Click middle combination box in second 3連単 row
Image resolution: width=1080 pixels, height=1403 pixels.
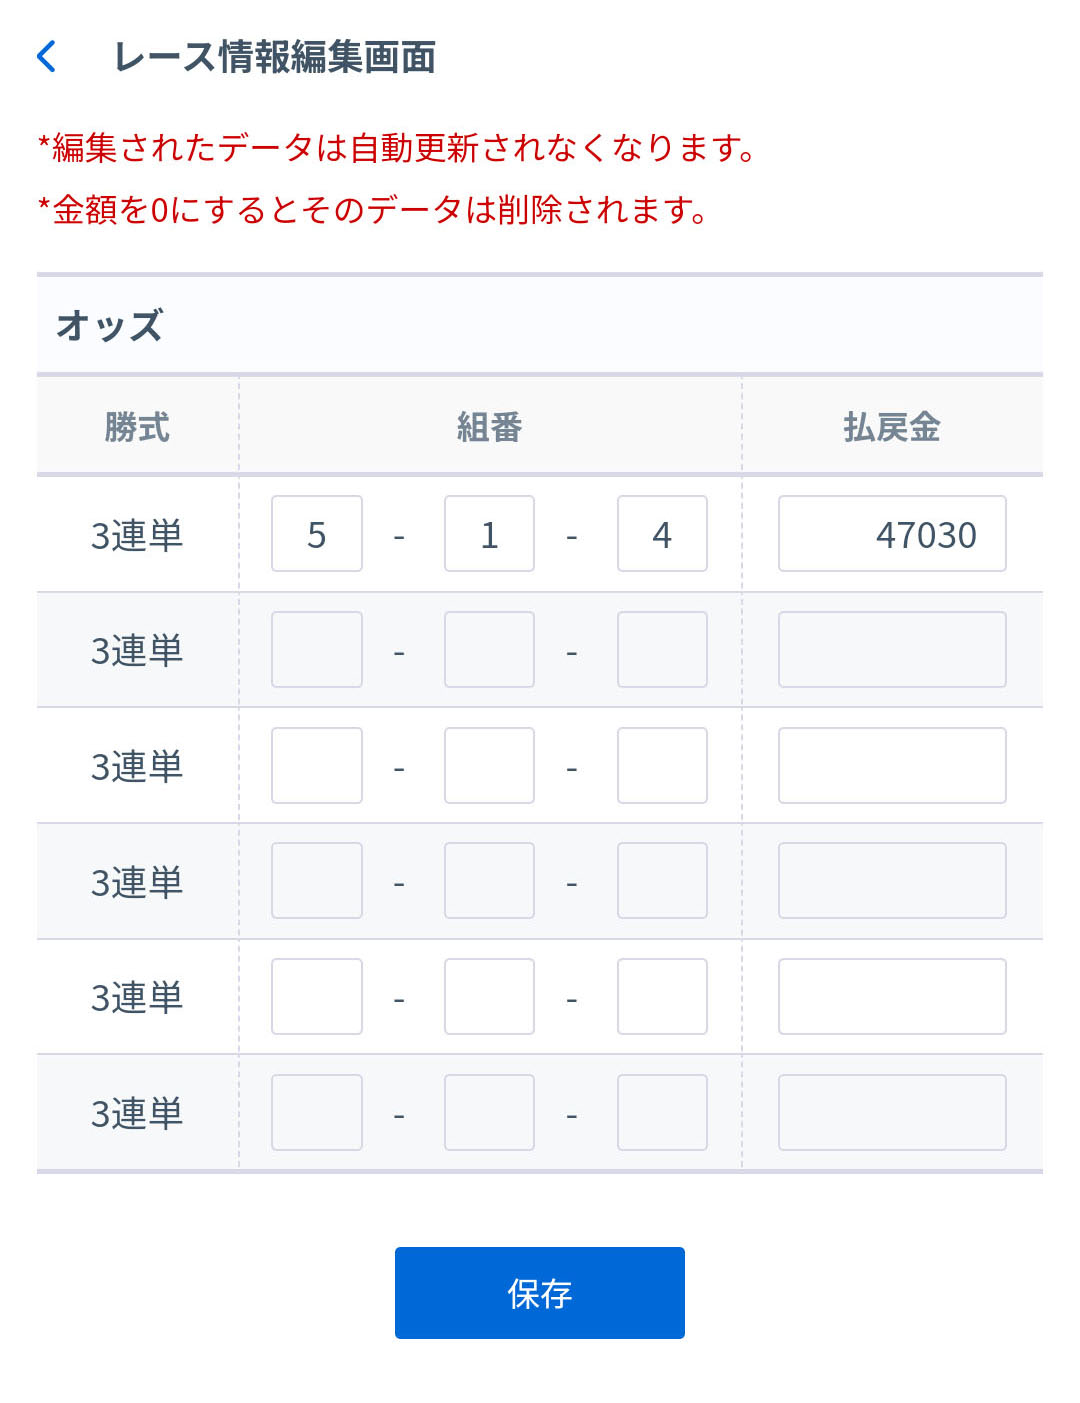(489, 650)
